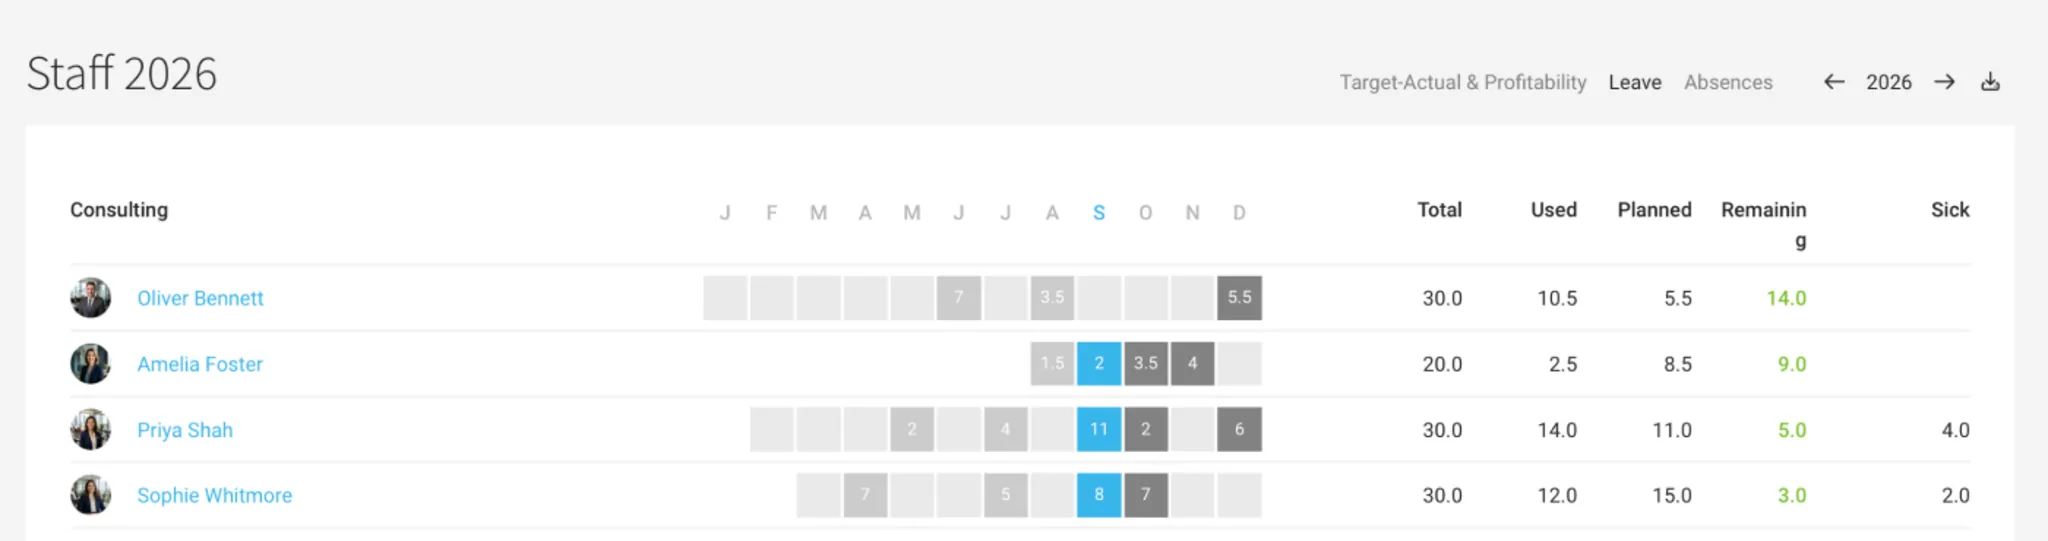Click Sophie Whitmore's avatar image
2048x541 pixels.
90,495
